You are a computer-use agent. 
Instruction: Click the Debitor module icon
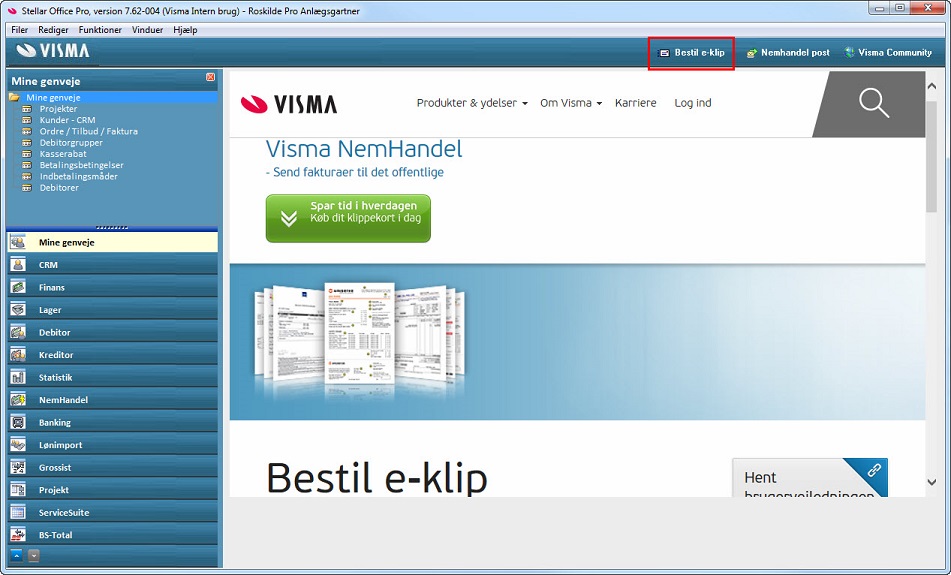click(18, 332)
